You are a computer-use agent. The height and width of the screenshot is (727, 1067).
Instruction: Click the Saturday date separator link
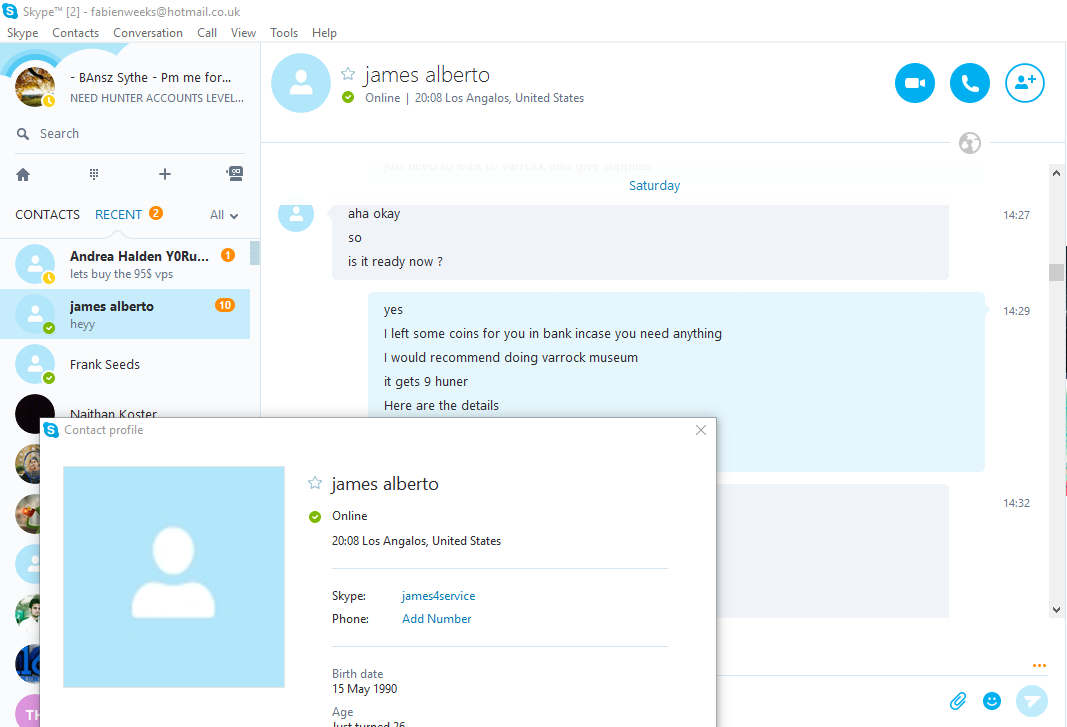click(x=654, y=185)
